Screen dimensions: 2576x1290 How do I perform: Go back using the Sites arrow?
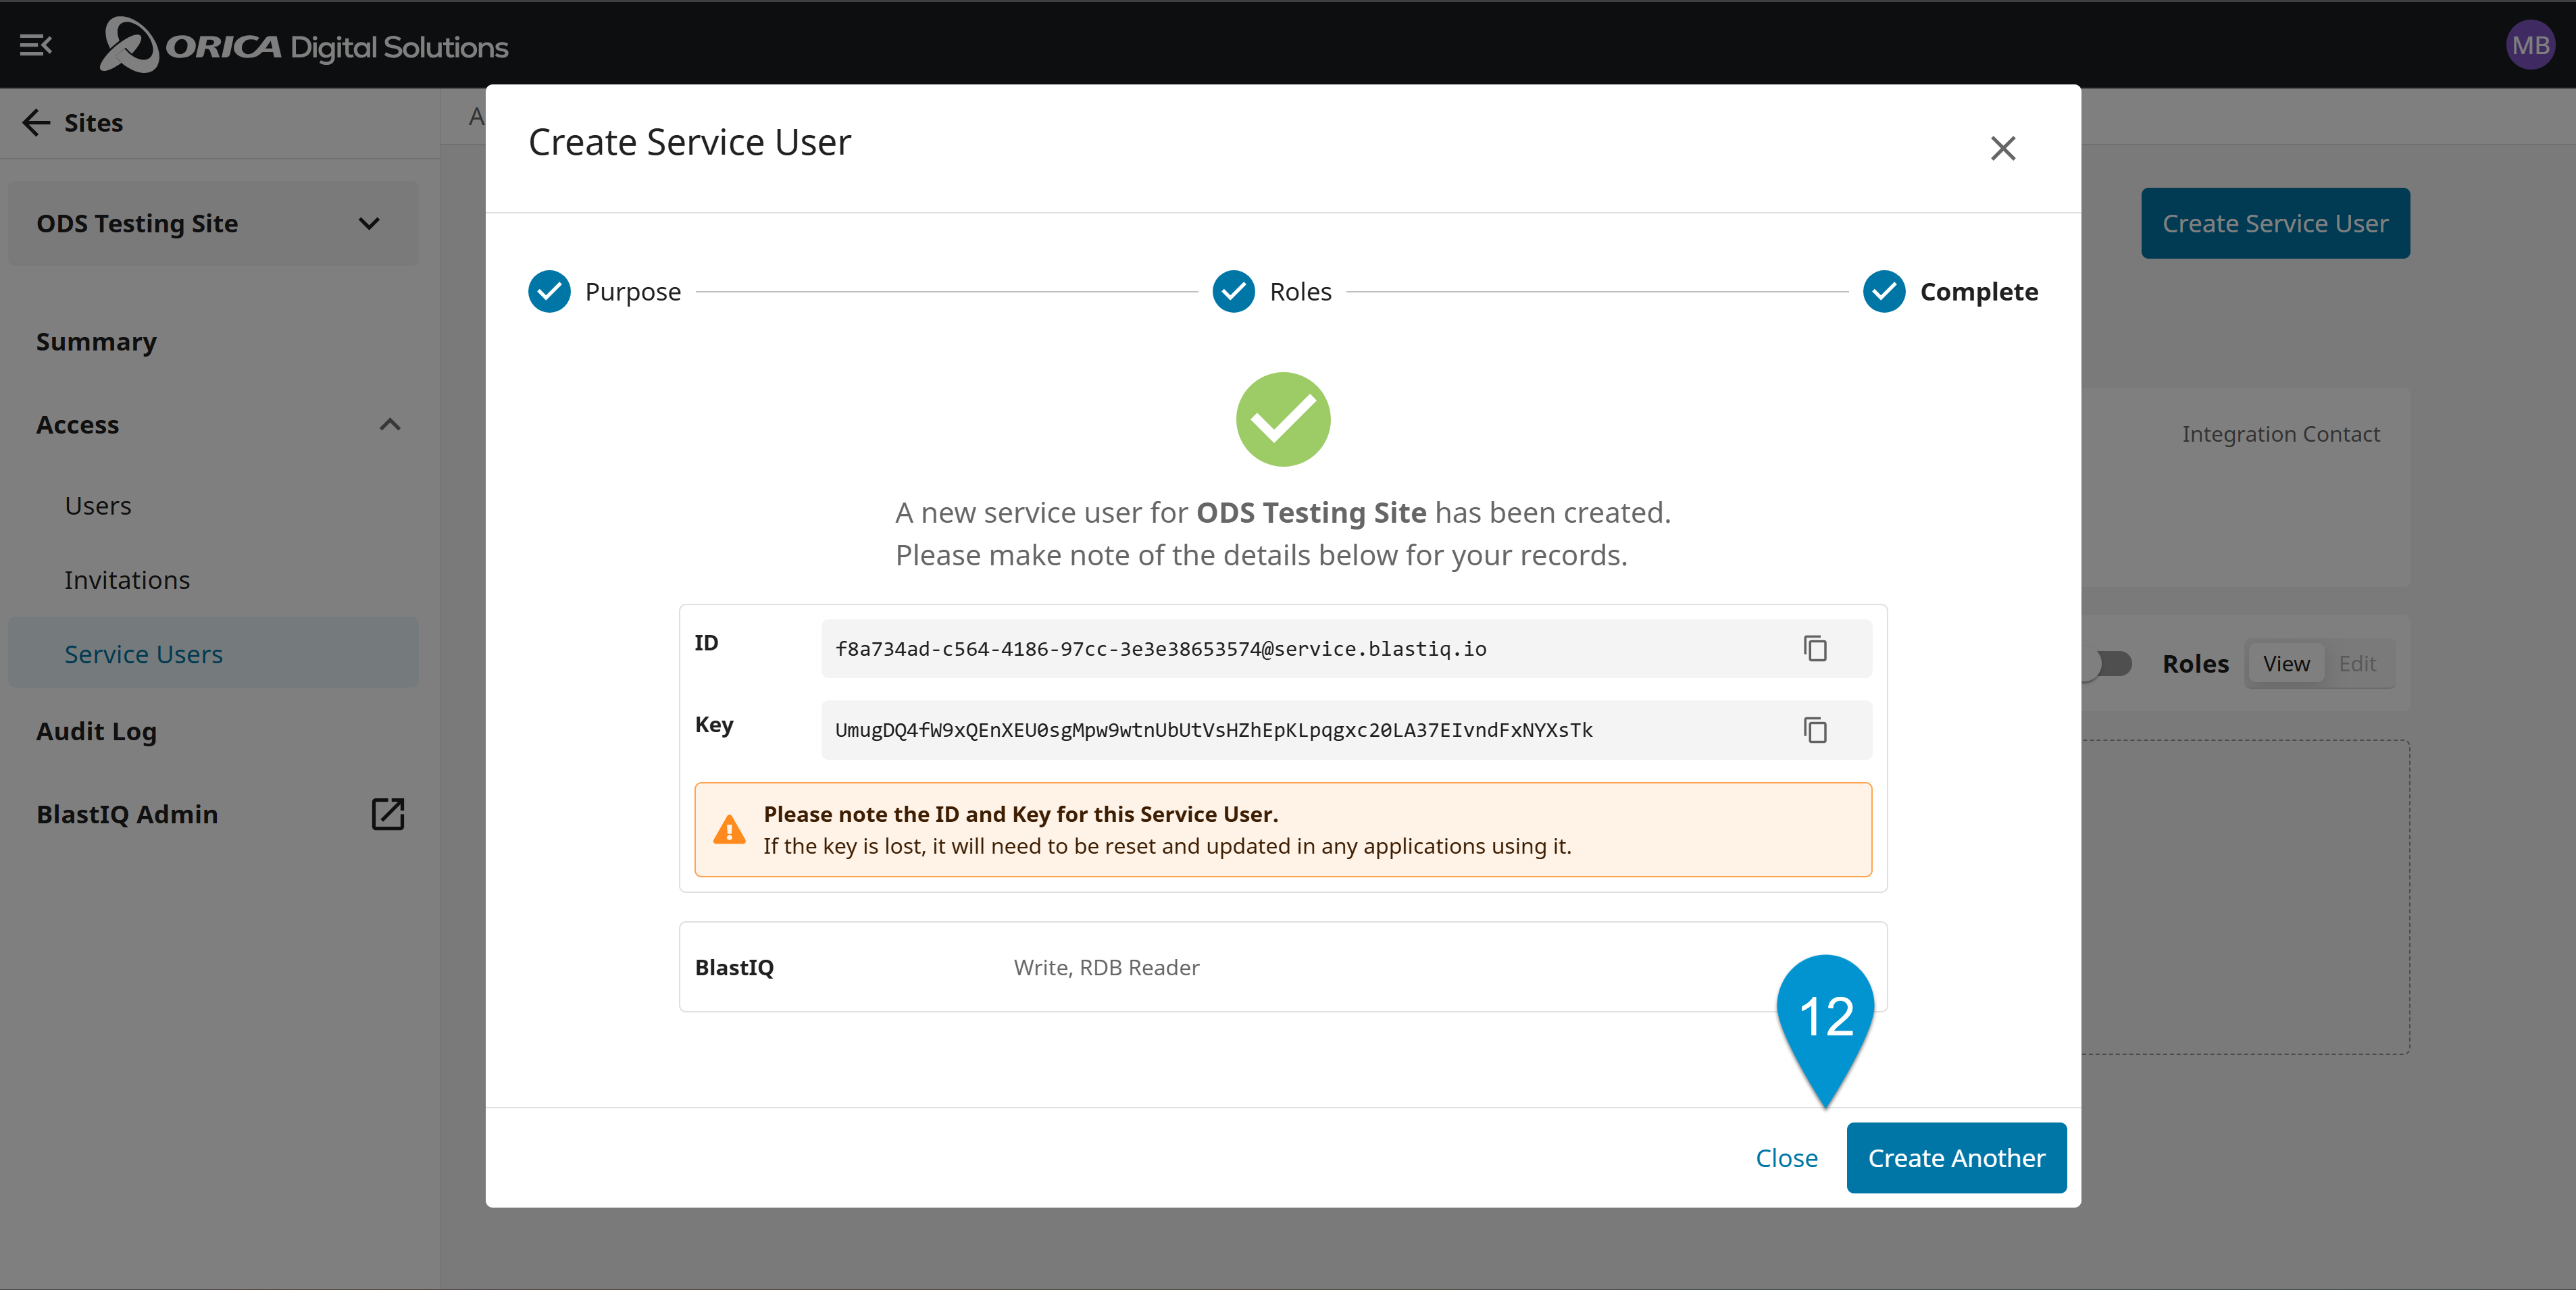click(36, 122)
